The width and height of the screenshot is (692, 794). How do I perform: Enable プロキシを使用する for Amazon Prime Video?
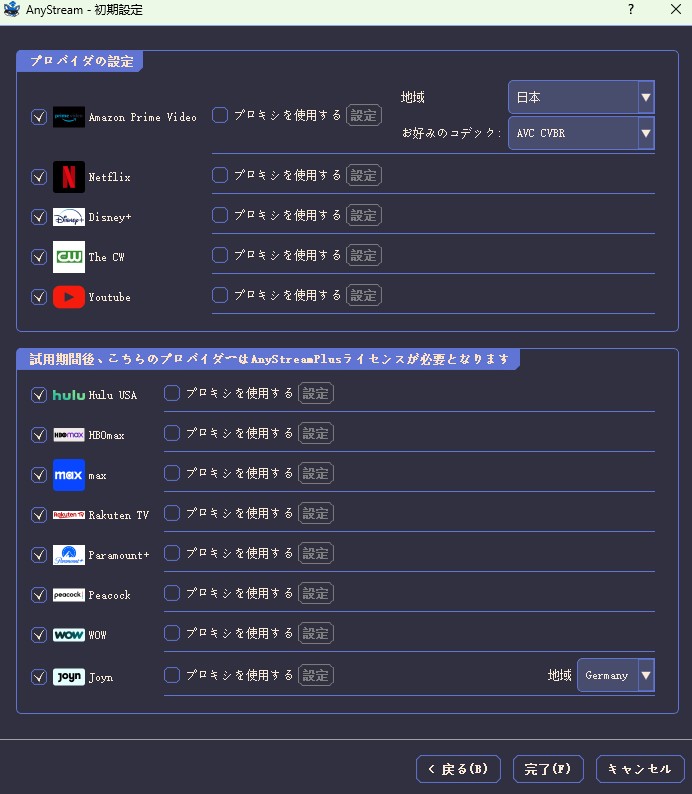click(x=220, y=115)
